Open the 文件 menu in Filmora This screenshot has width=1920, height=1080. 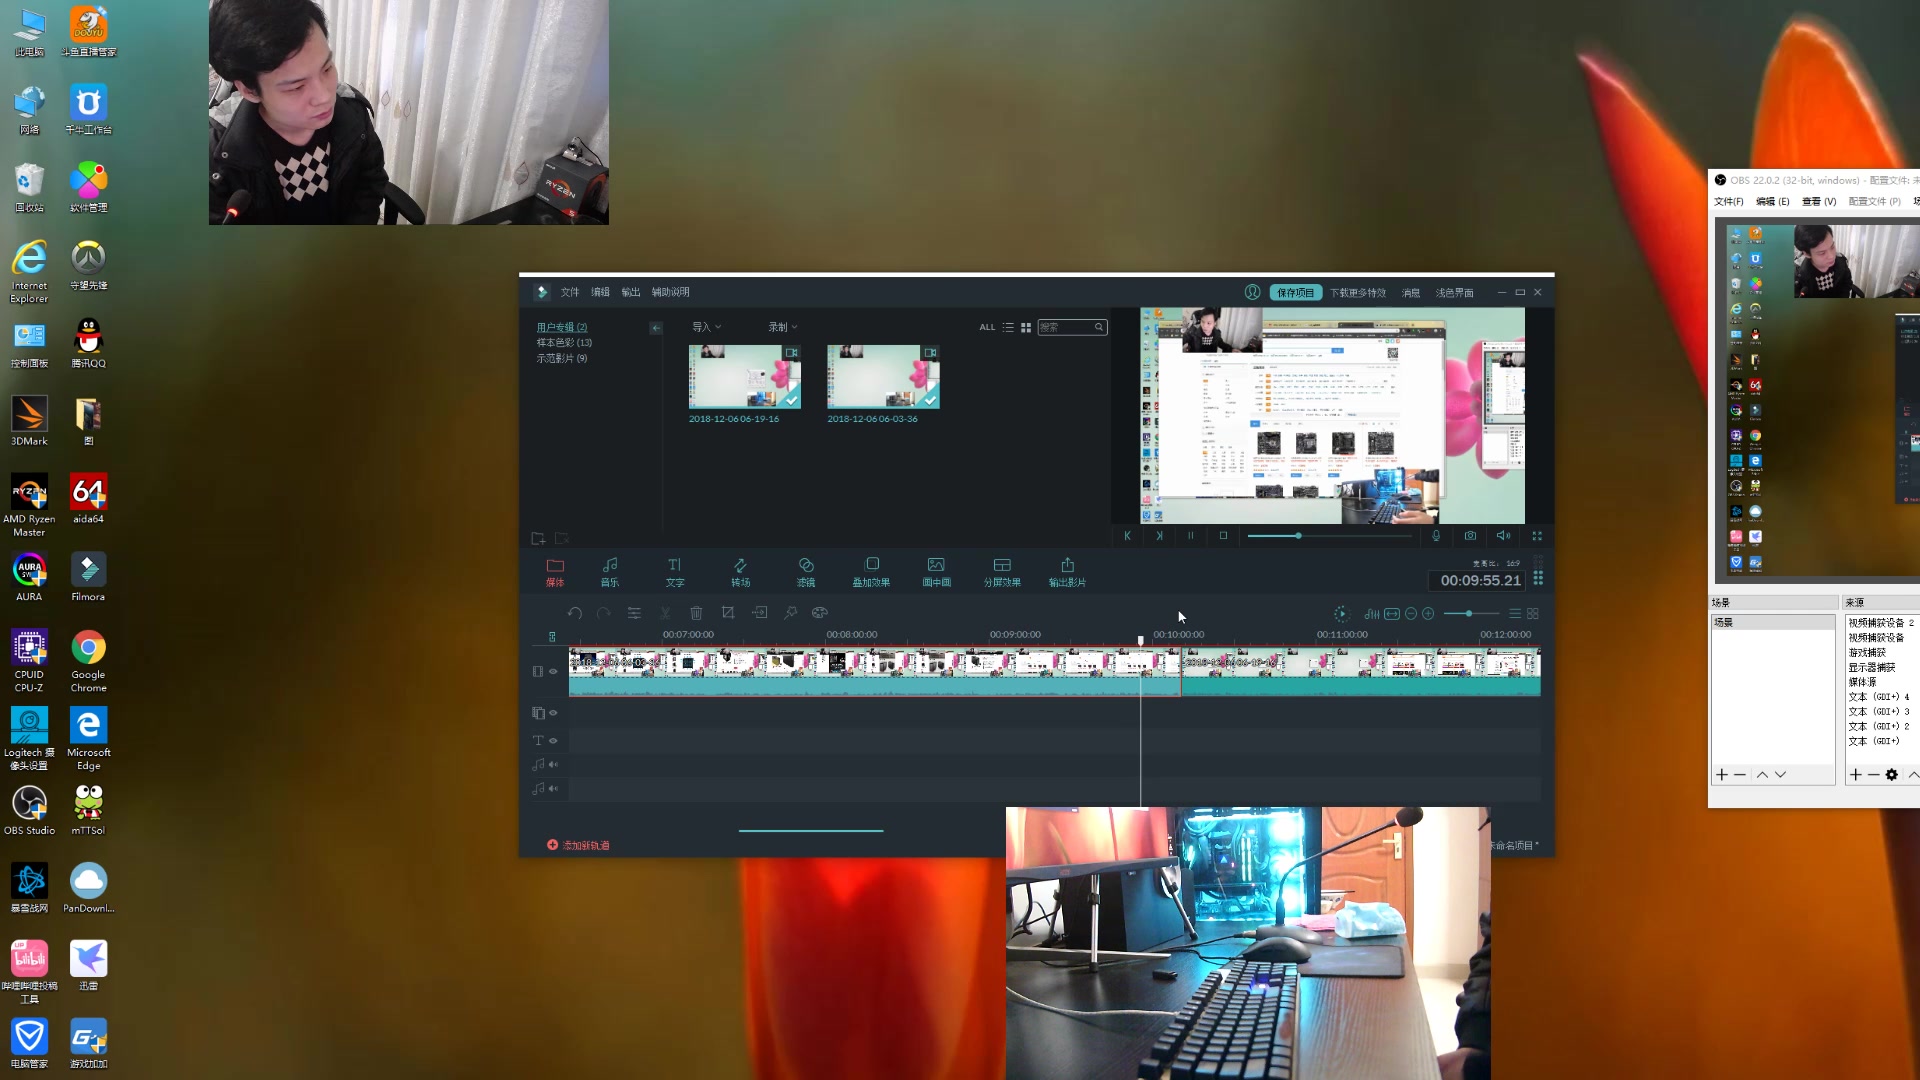570,292
